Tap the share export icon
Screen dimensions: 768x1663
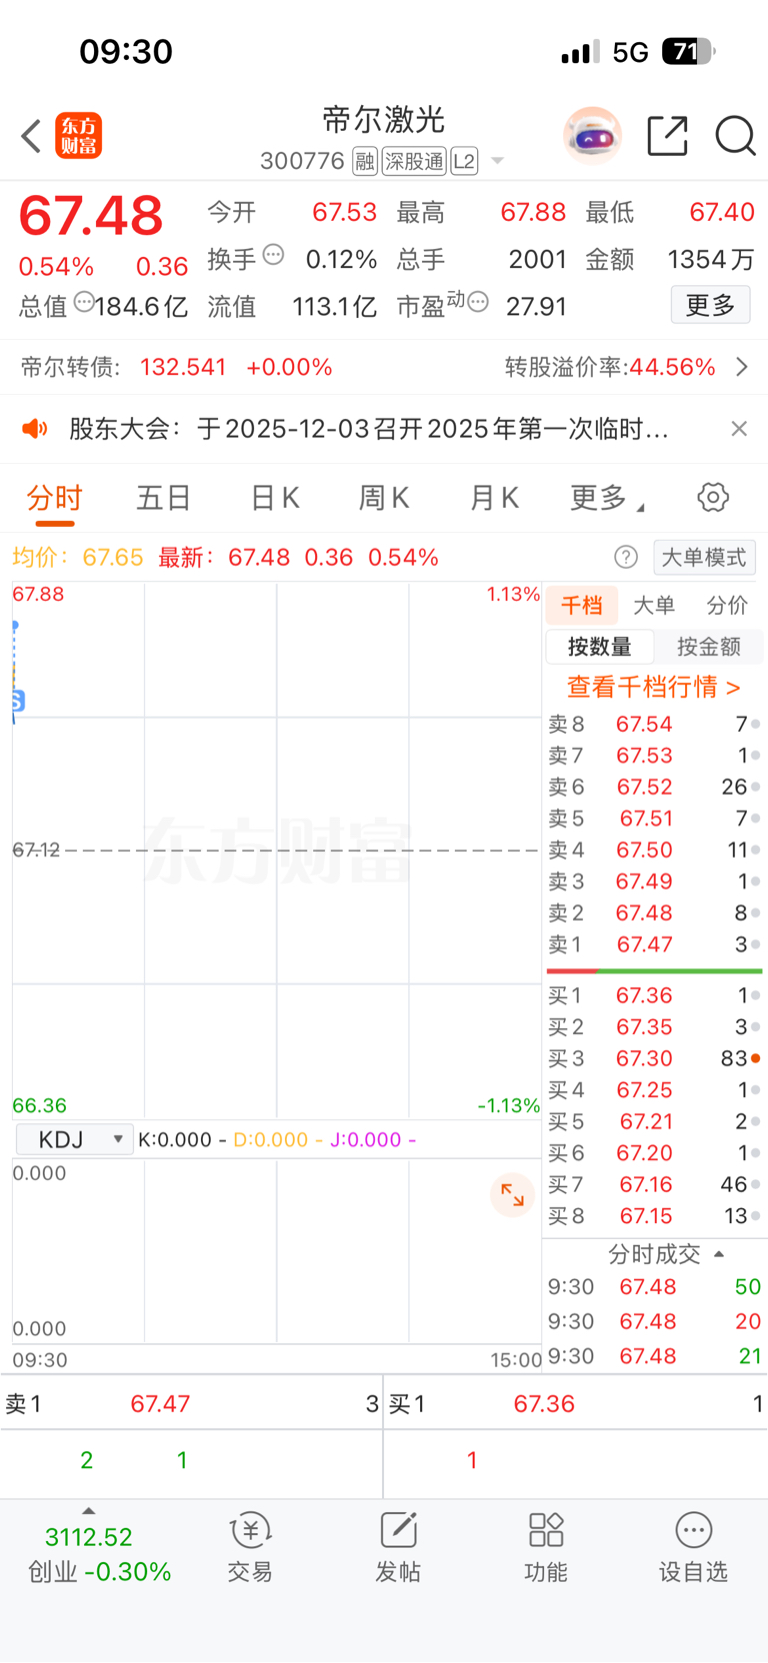point(668,136)
